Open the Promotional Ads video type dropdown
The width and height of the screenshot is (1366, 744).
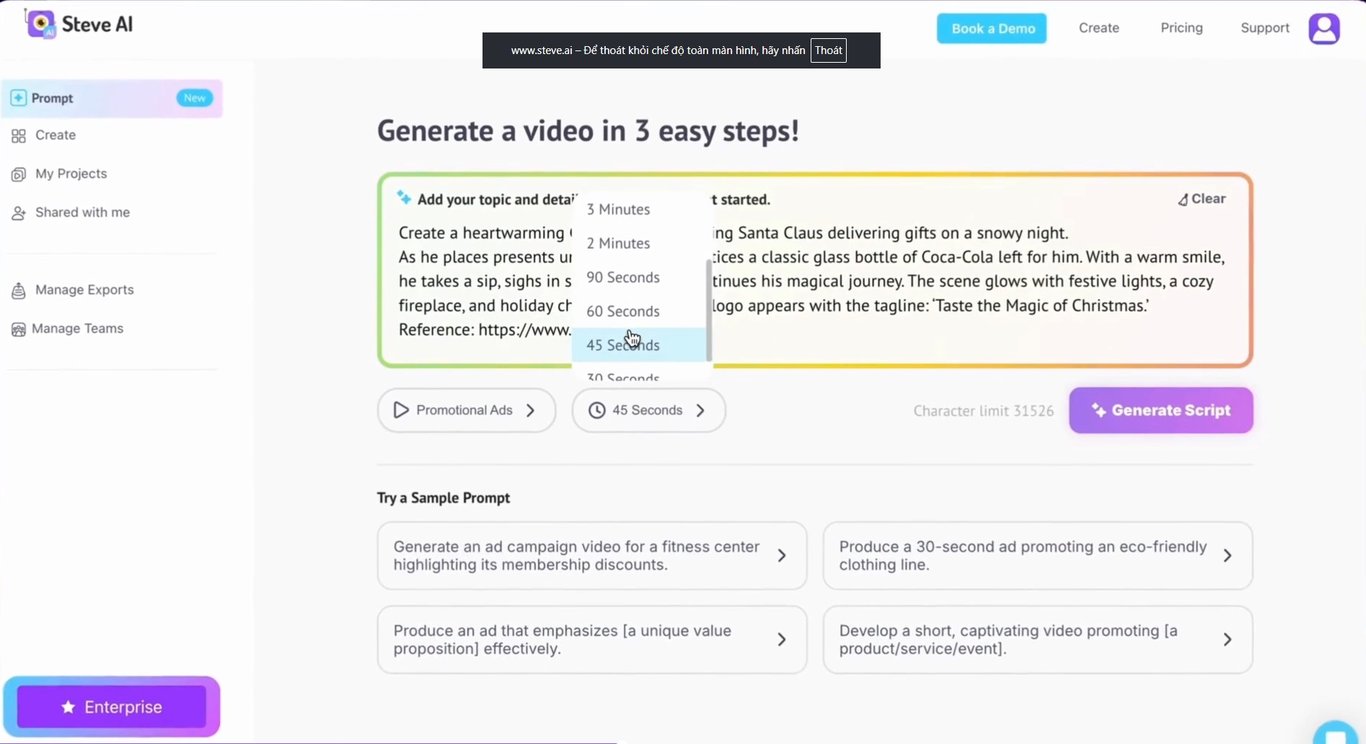(466, 410)
